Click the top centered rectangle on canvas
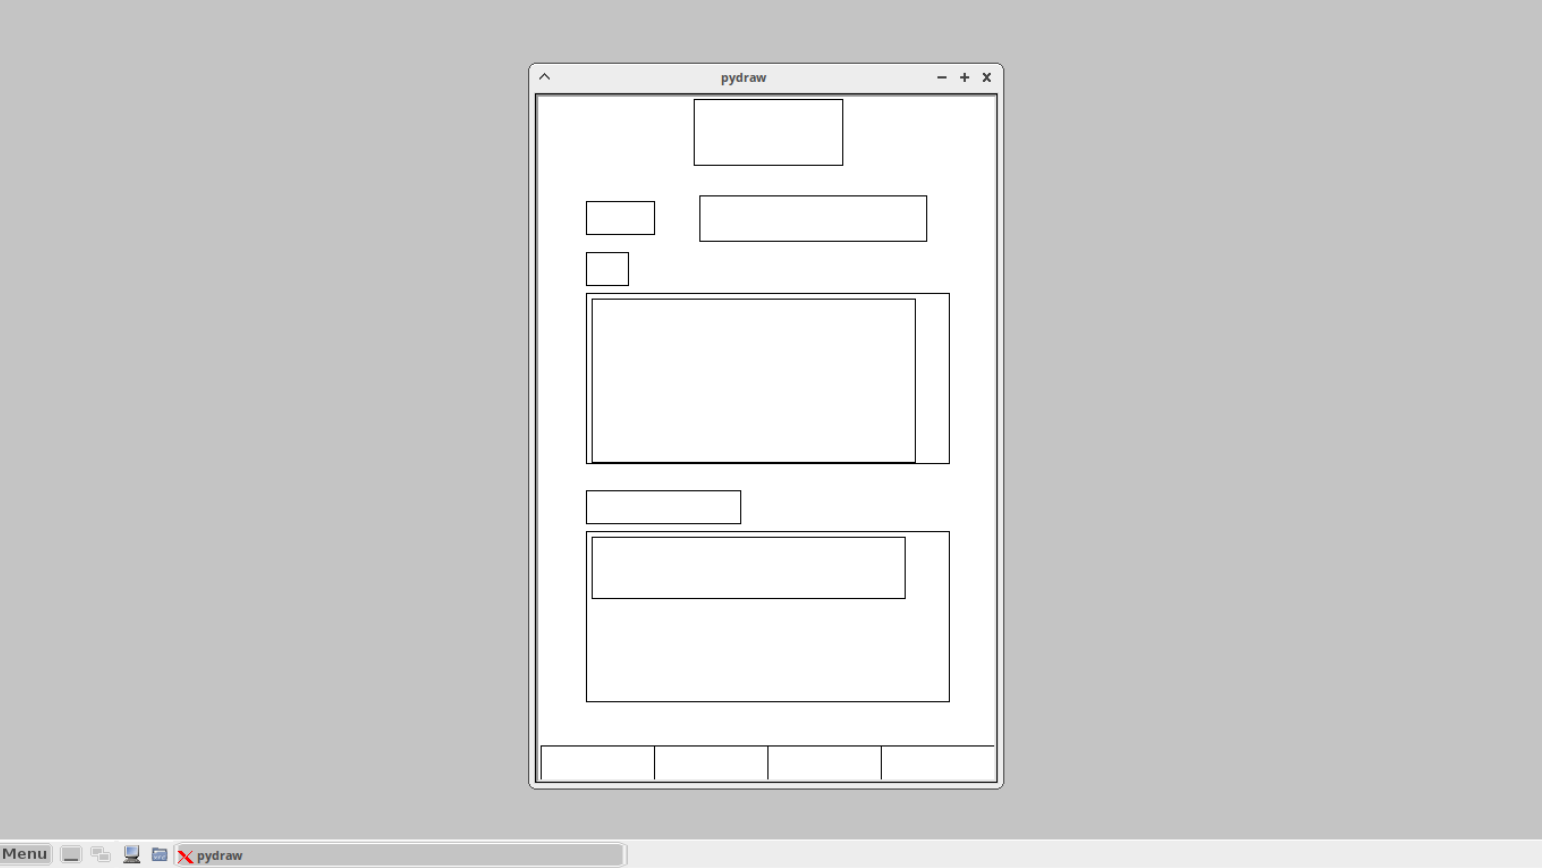This screenshot has width=1542, height=868. click(768, 132)
